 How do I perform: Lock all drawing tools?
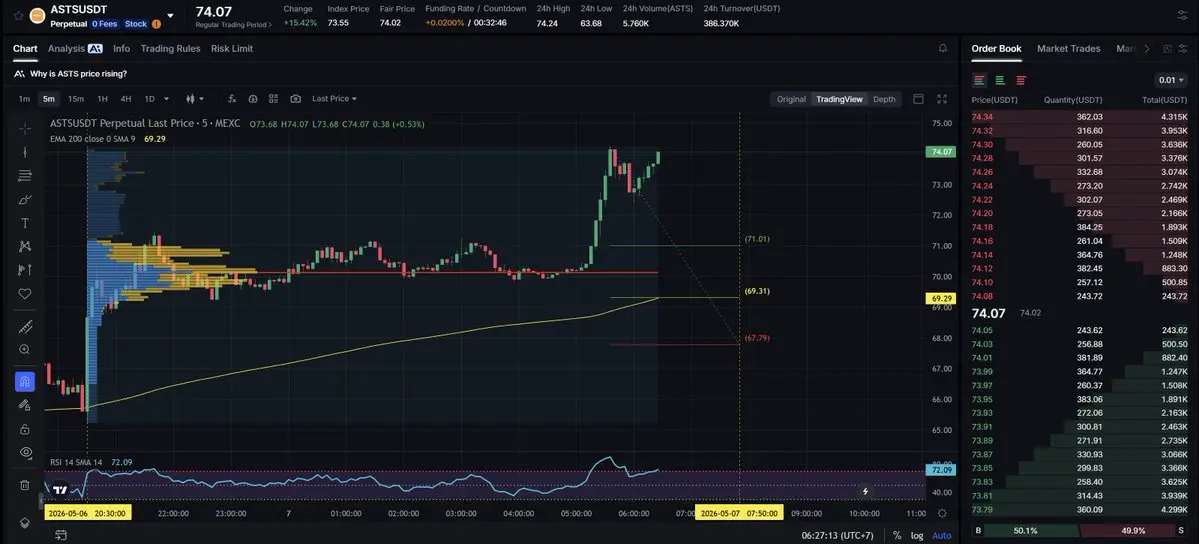pos(24,428)
